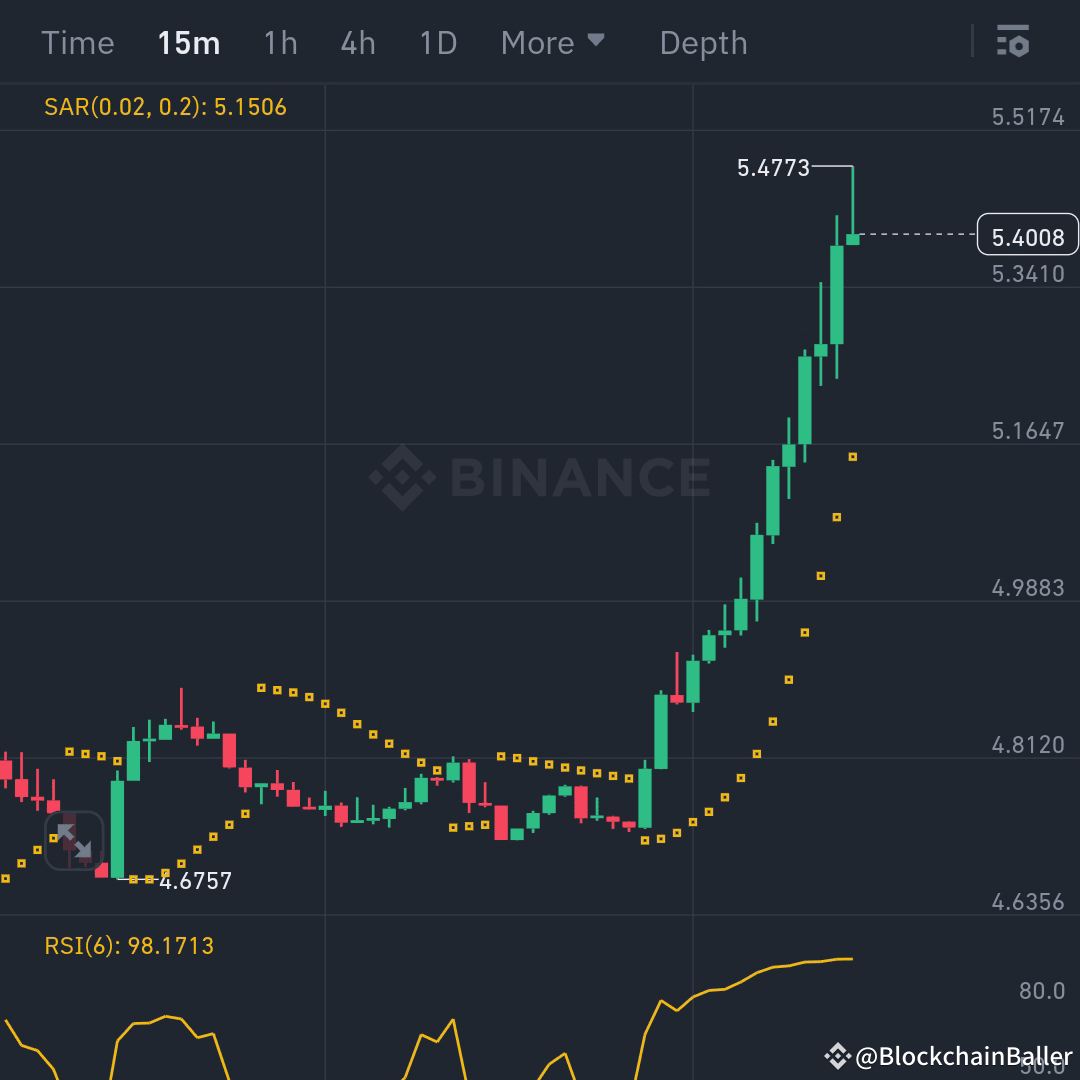The image size is (1080, 1080).
Task: Click the 4.9883 price axis label
Action: tap(1028, 588)
